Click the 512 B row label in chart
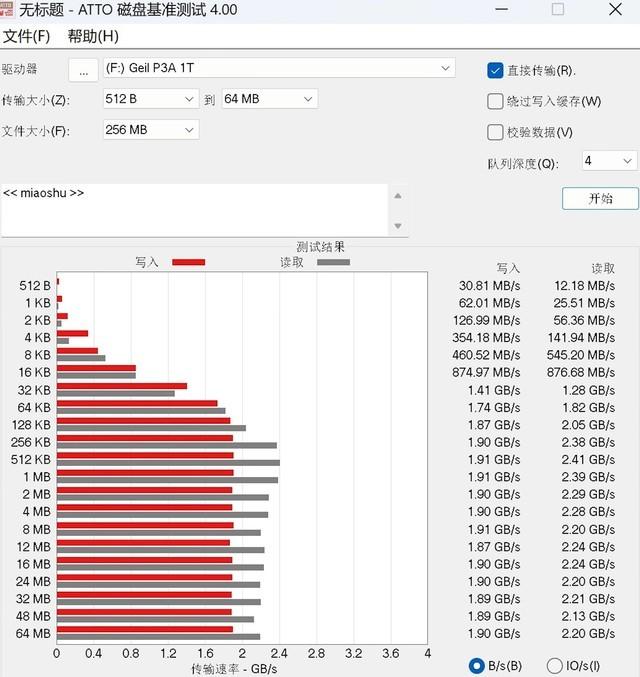This screenshot has height=677, width=640. pyautogui.click(x=35, y=285)
